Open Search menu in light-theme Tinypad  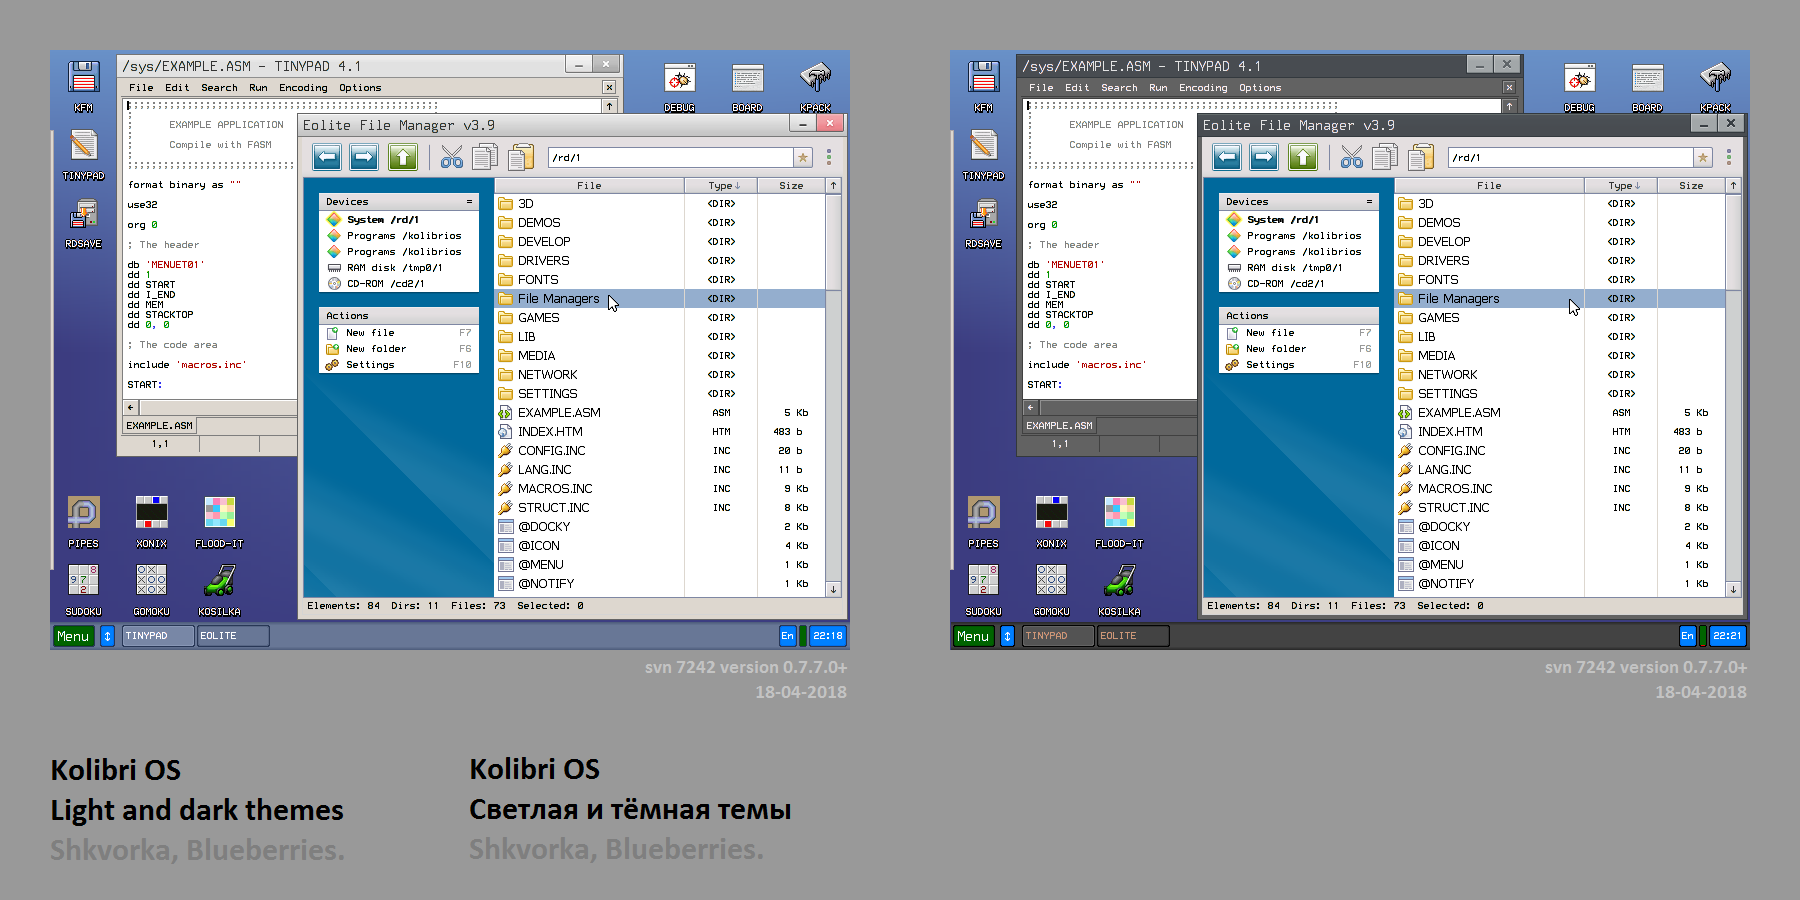point(219,88)
